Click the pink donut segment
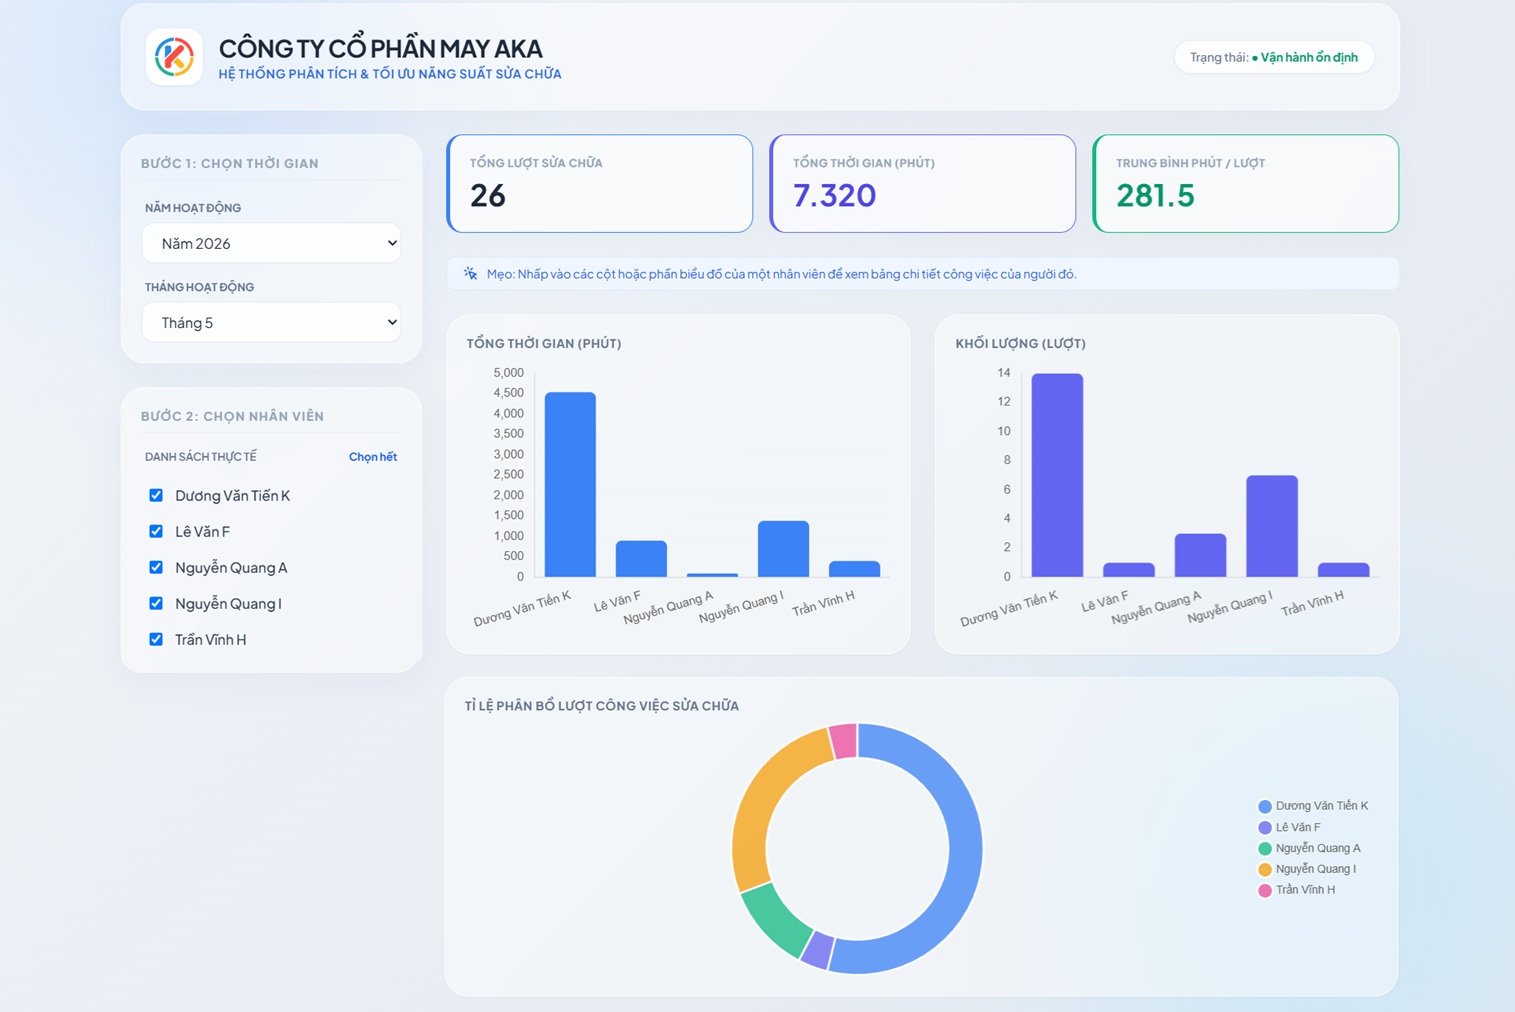The height and width of the screenshot is (1012, 1515). click(x=844, y=741)
